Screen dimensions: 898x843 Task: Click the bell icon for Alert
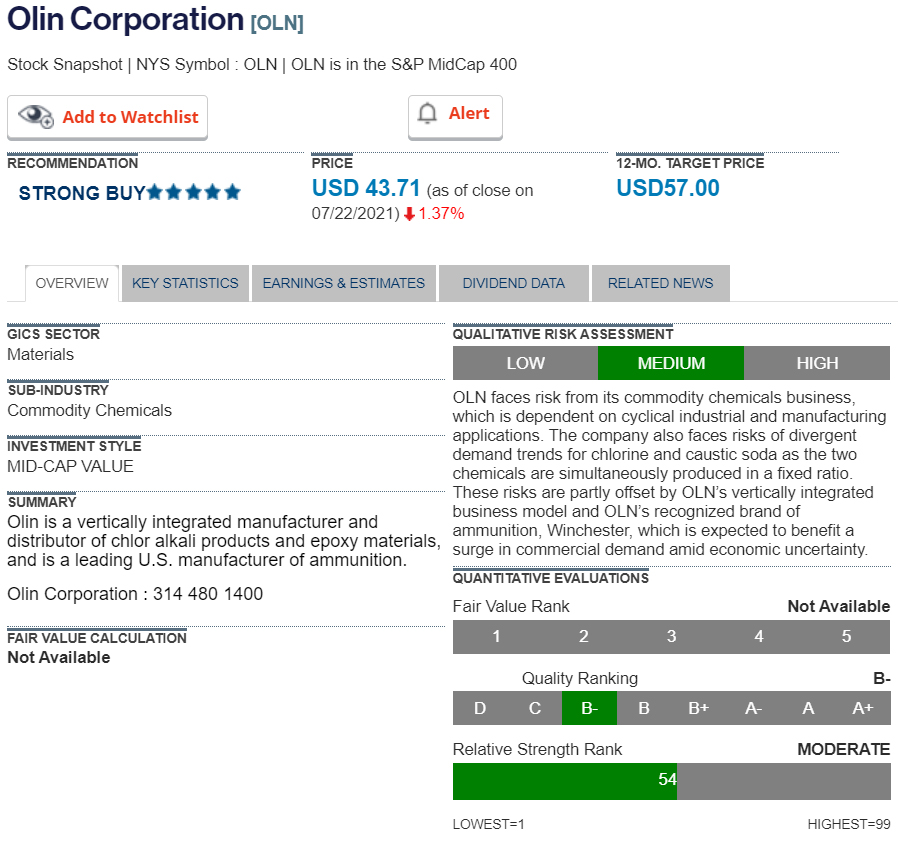tap(428, 114)
